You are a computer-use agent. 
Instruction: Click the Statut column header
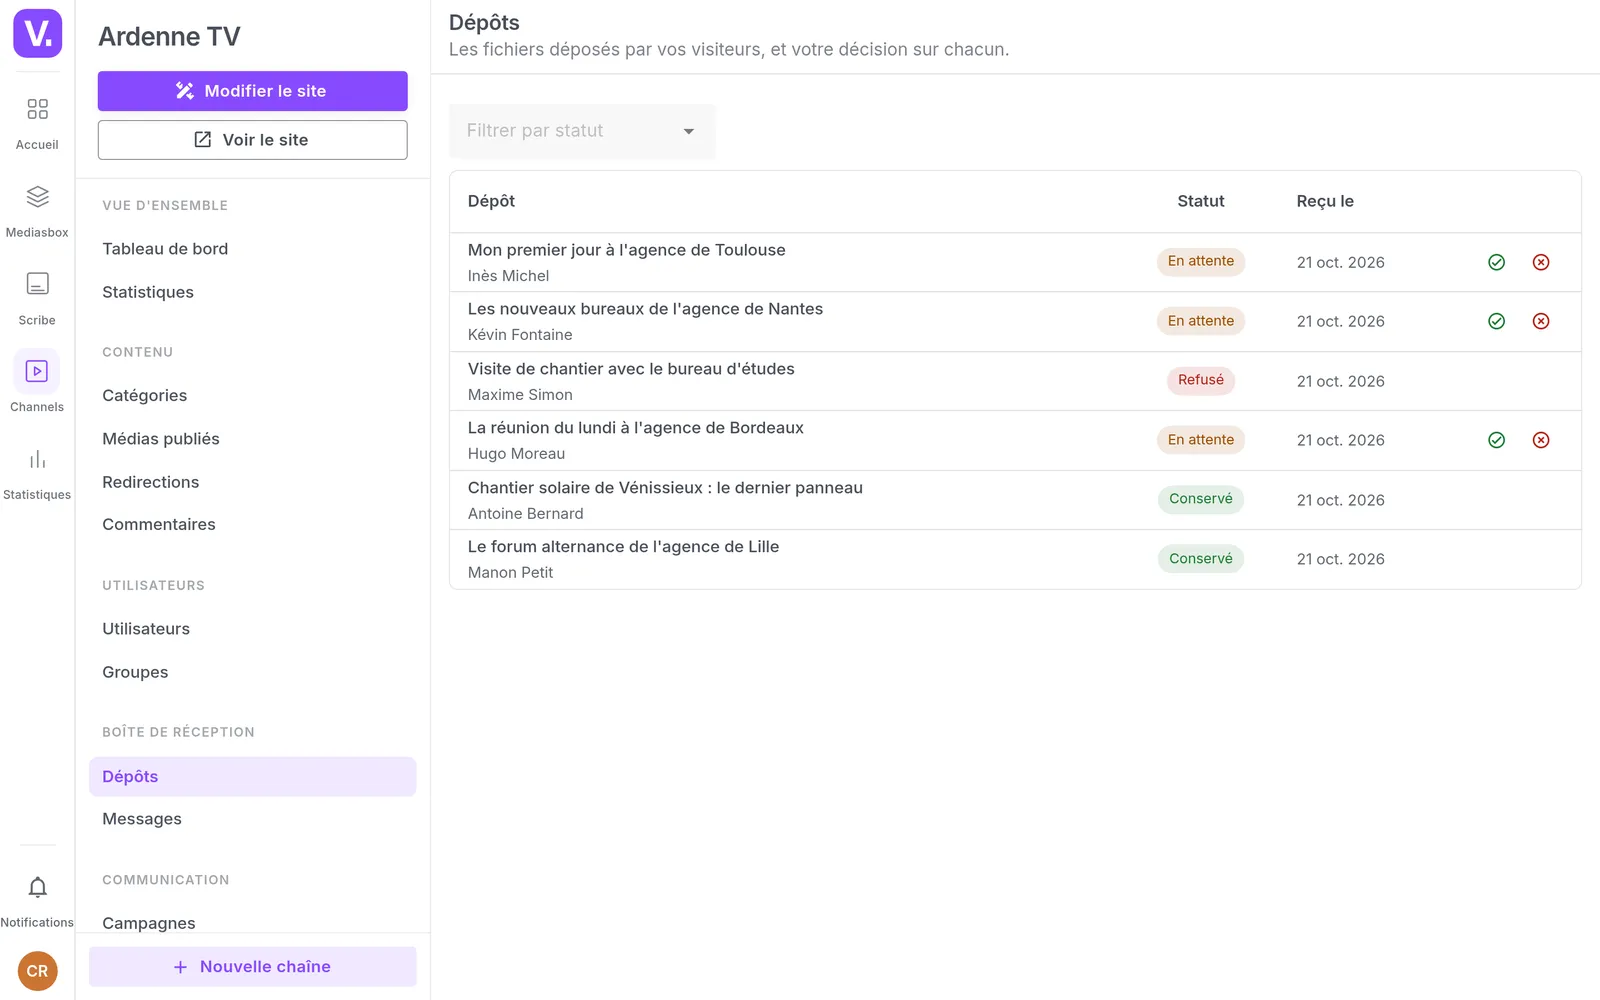(x=1201, y=201)
